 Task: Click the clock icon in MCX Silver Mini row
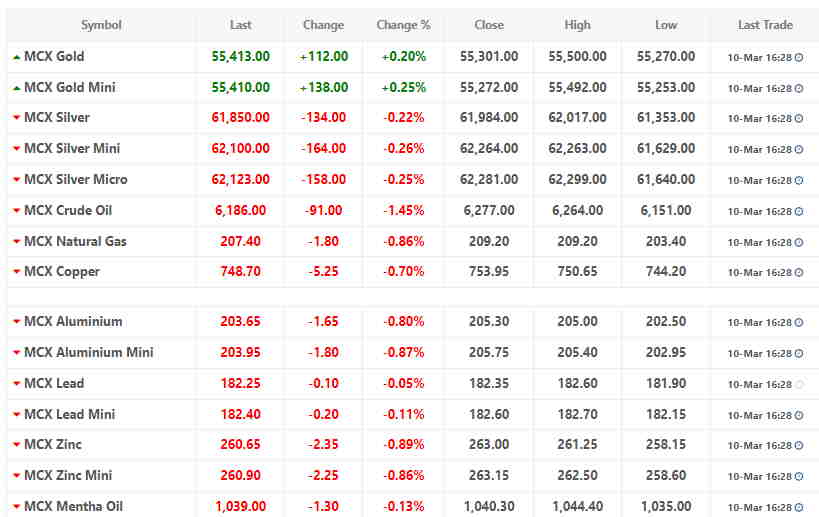(x=799, y=149)
